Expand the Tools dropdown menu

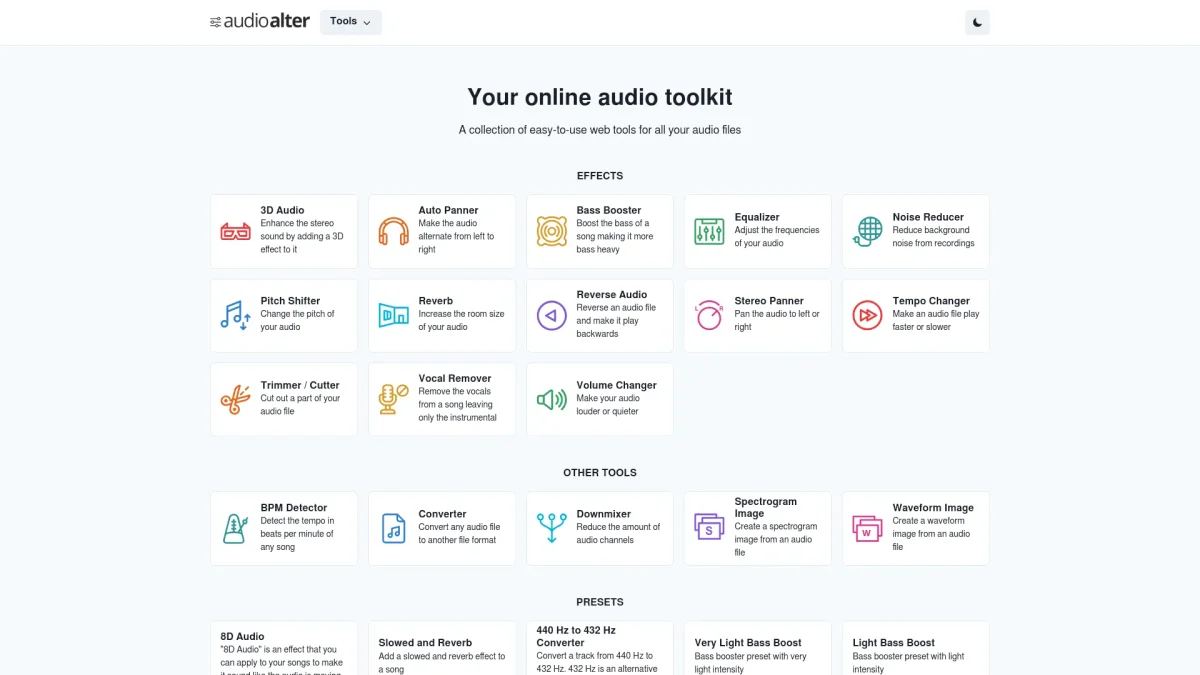tap(350, 22)
